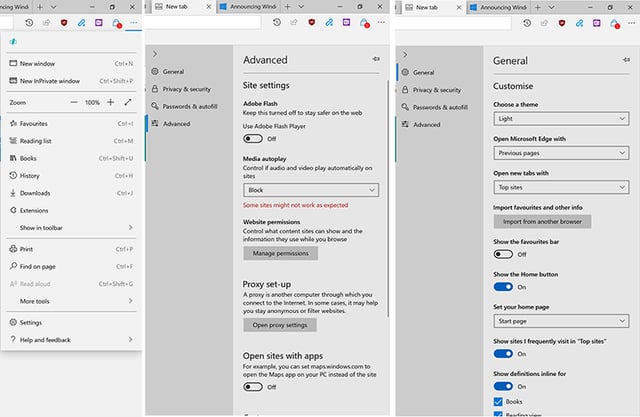Click History icon in middle window toolbar
Image resolution: width=640 pixels, height=417 pixels.
277,22
